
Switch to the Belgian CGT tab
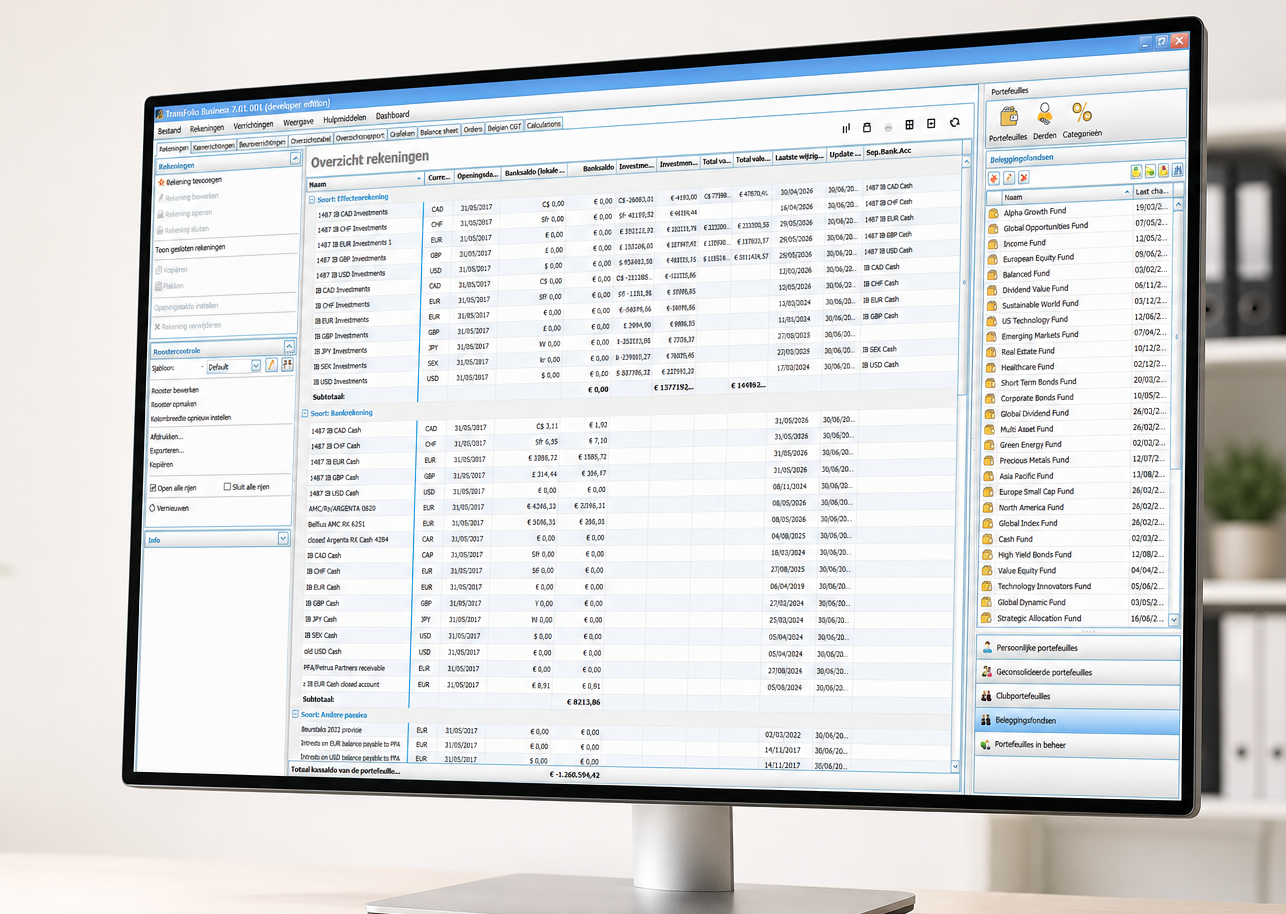click(504, 128)
